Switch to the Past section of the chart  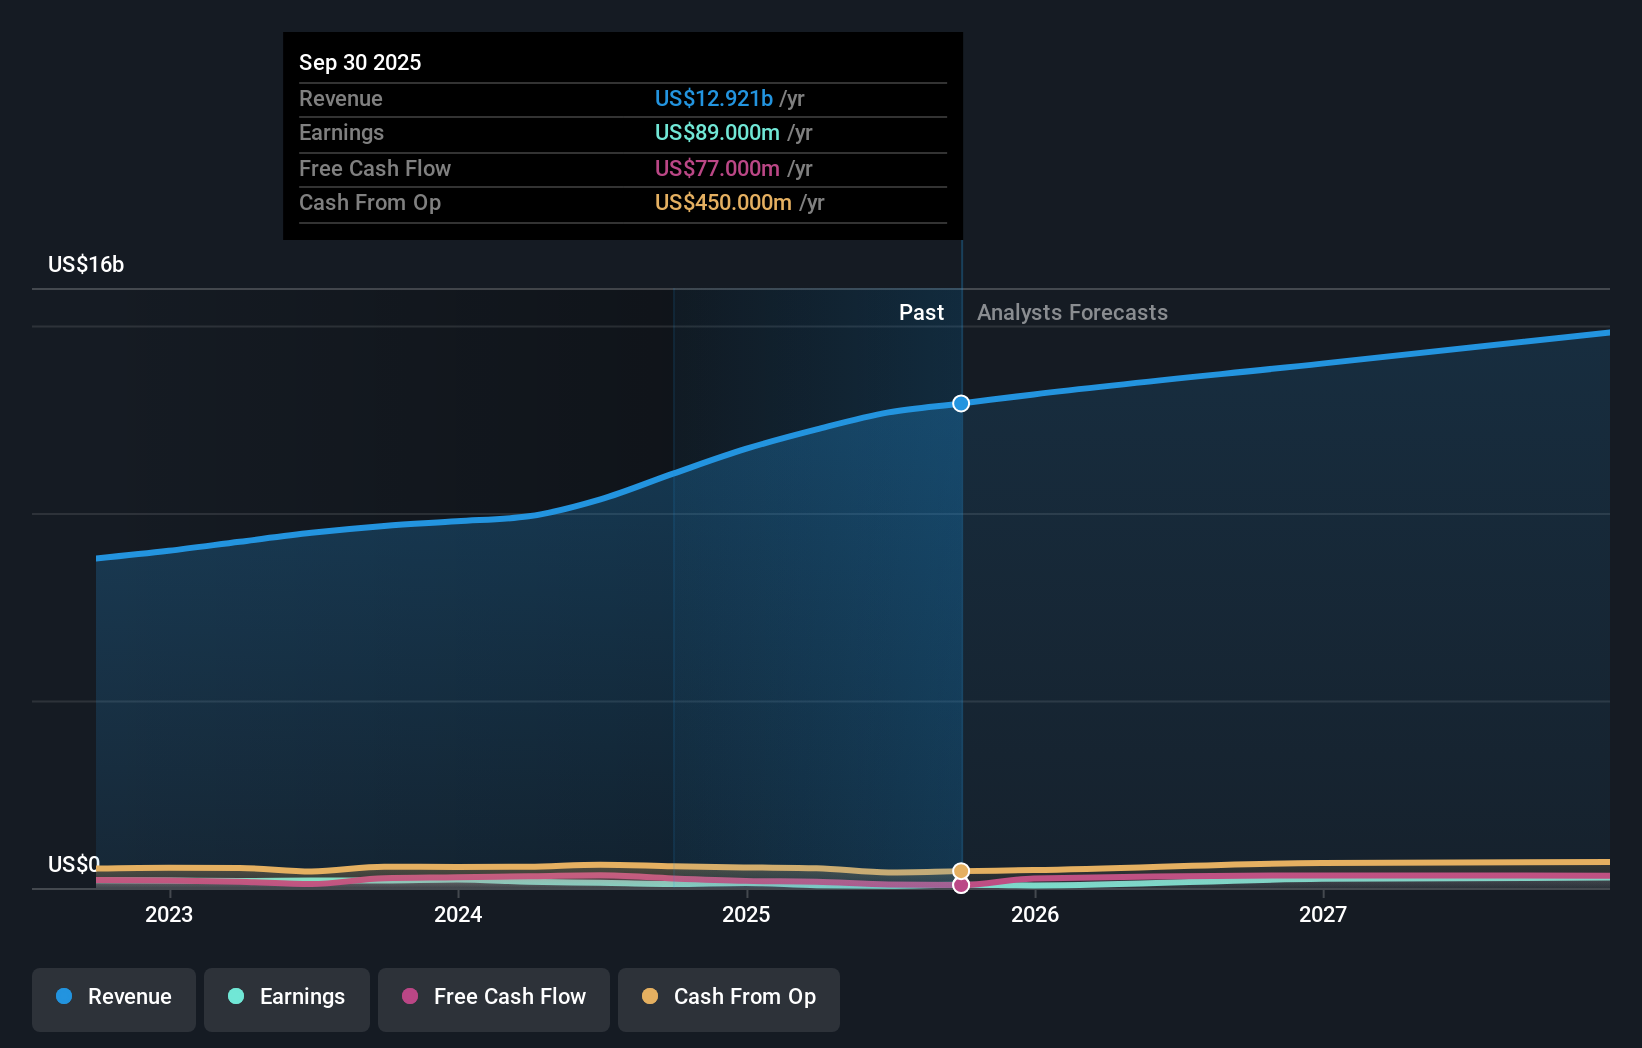click(921, 312)
